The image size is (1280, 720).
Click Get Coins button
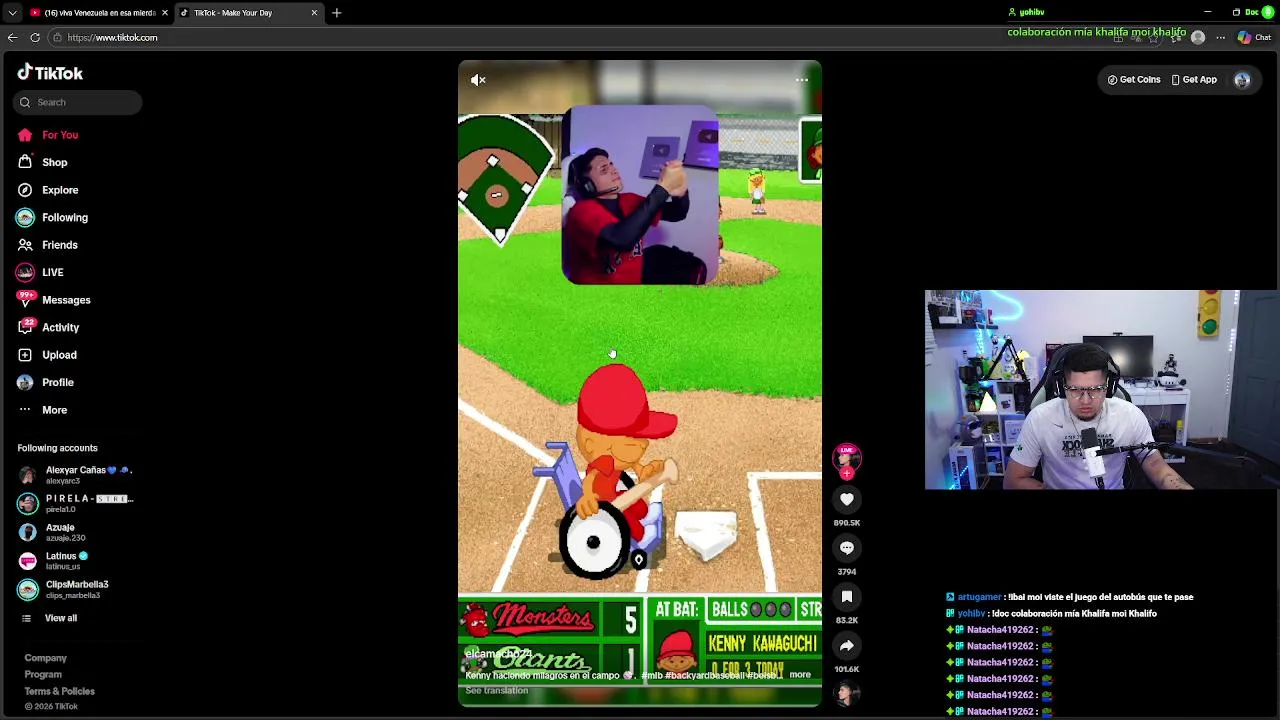tap(1134, 80)
